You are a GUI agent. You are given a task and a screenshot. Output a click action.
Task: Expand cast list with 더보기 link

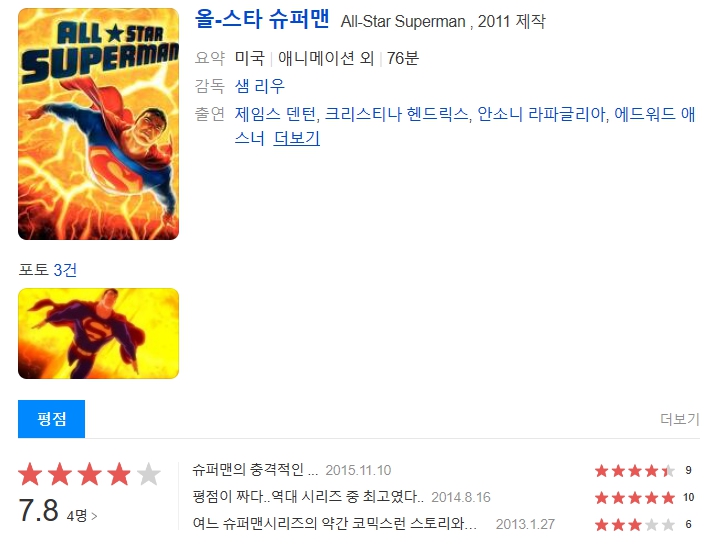[x=297, y=138]
